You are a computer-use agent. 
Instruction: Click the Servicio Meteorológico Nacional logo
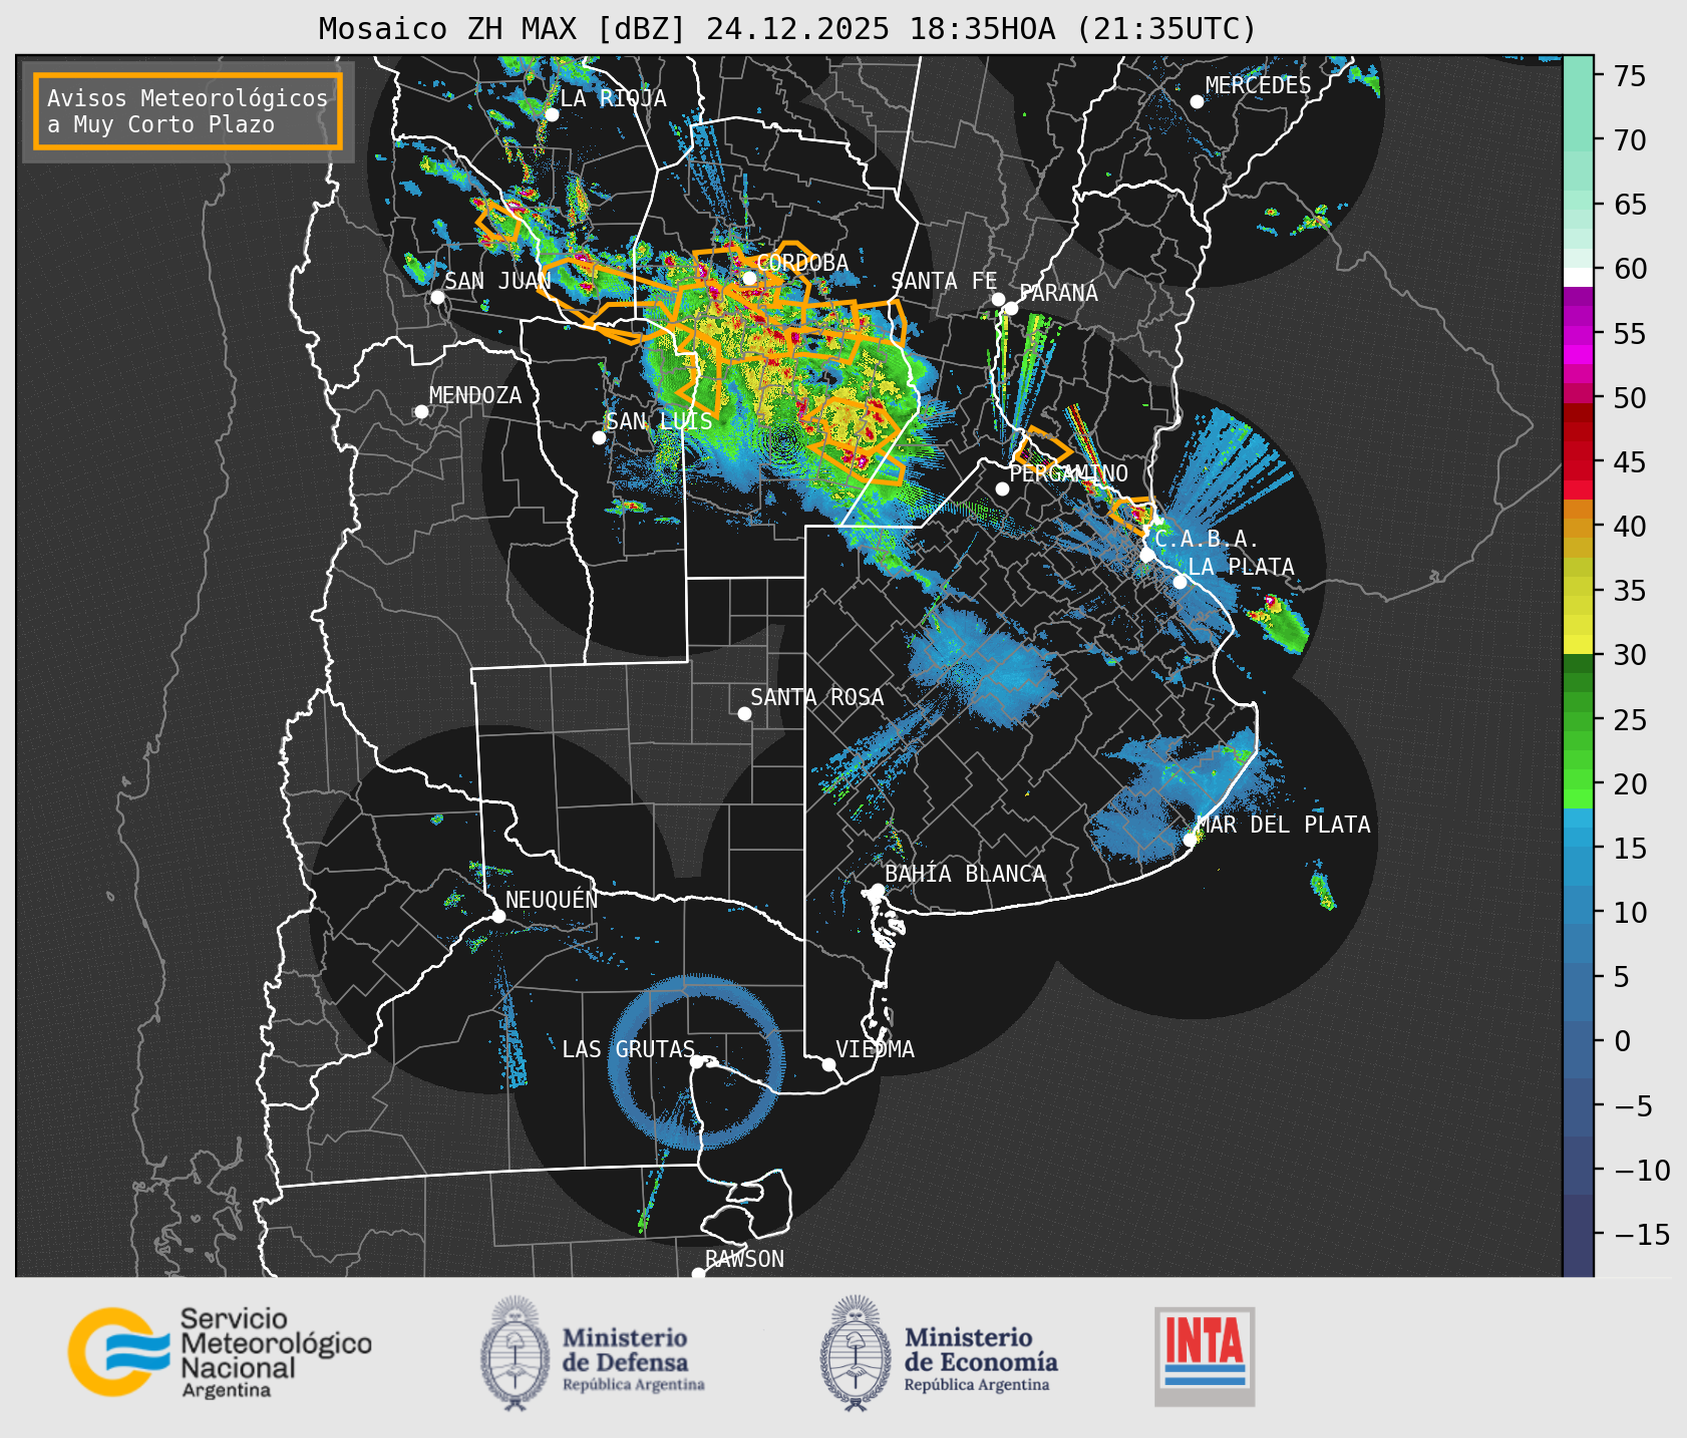coord(219,1352)
